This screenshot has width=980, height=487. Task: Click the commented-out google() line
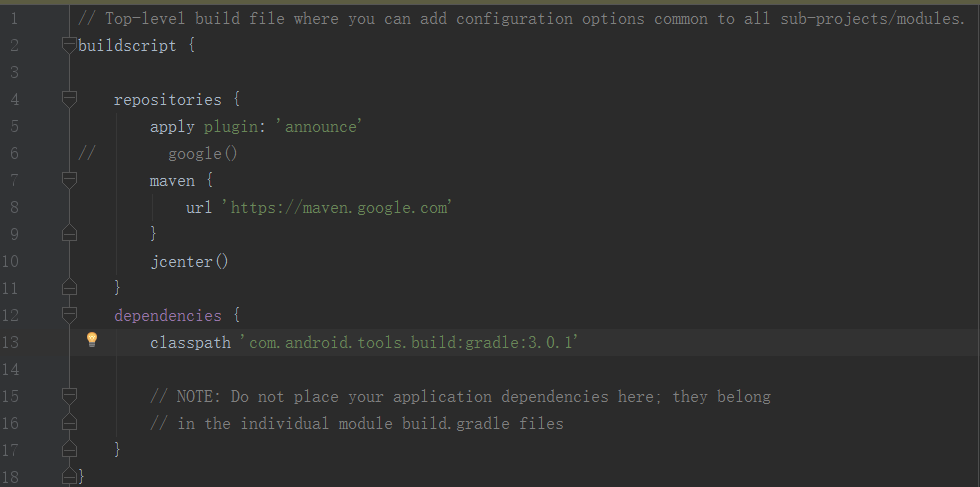[158, 153]
